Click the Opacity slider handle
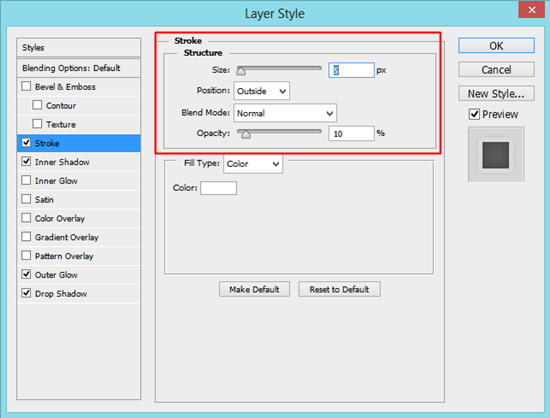The image size is (550, 418). [x=246, y=134]
